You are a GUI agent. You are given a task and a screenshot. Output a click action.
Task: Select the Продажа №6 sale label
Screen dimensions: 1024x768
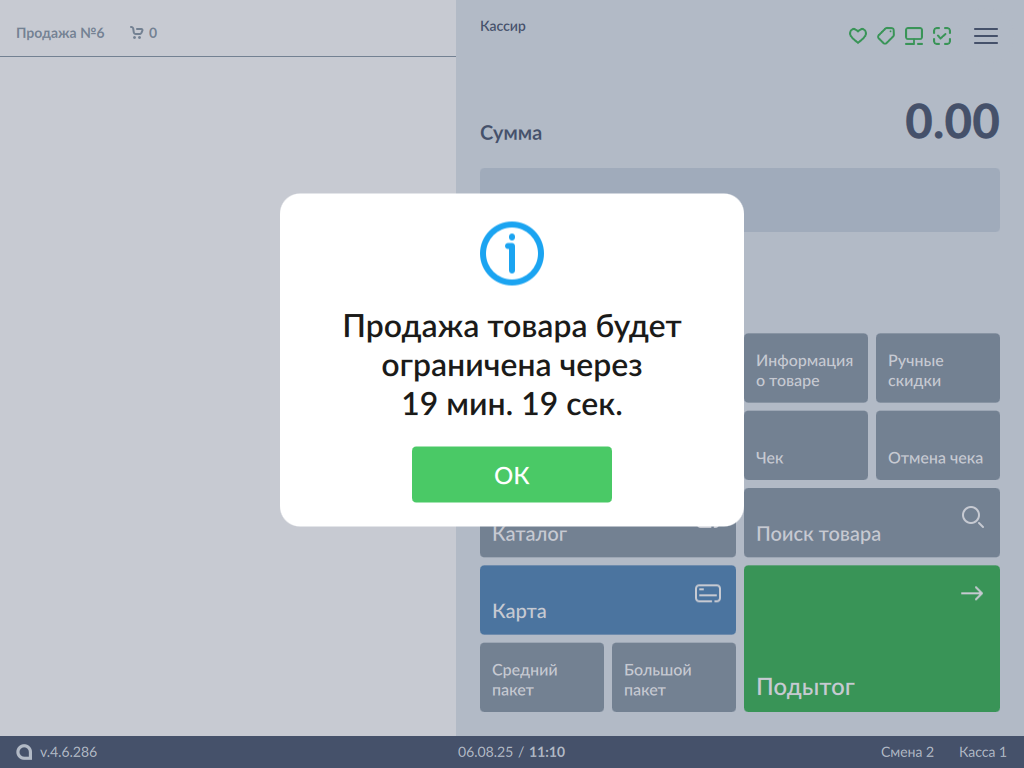60,33
